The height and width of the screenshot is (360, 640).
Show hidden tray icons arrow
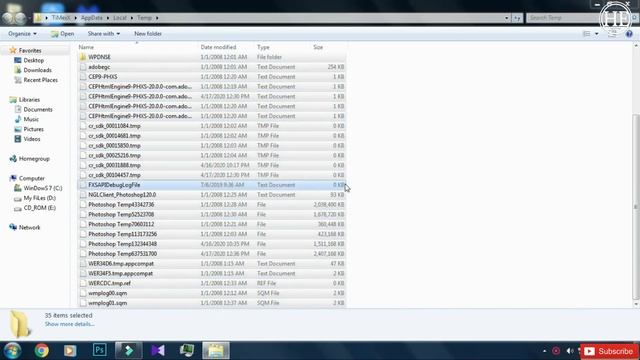pos(544,351)
